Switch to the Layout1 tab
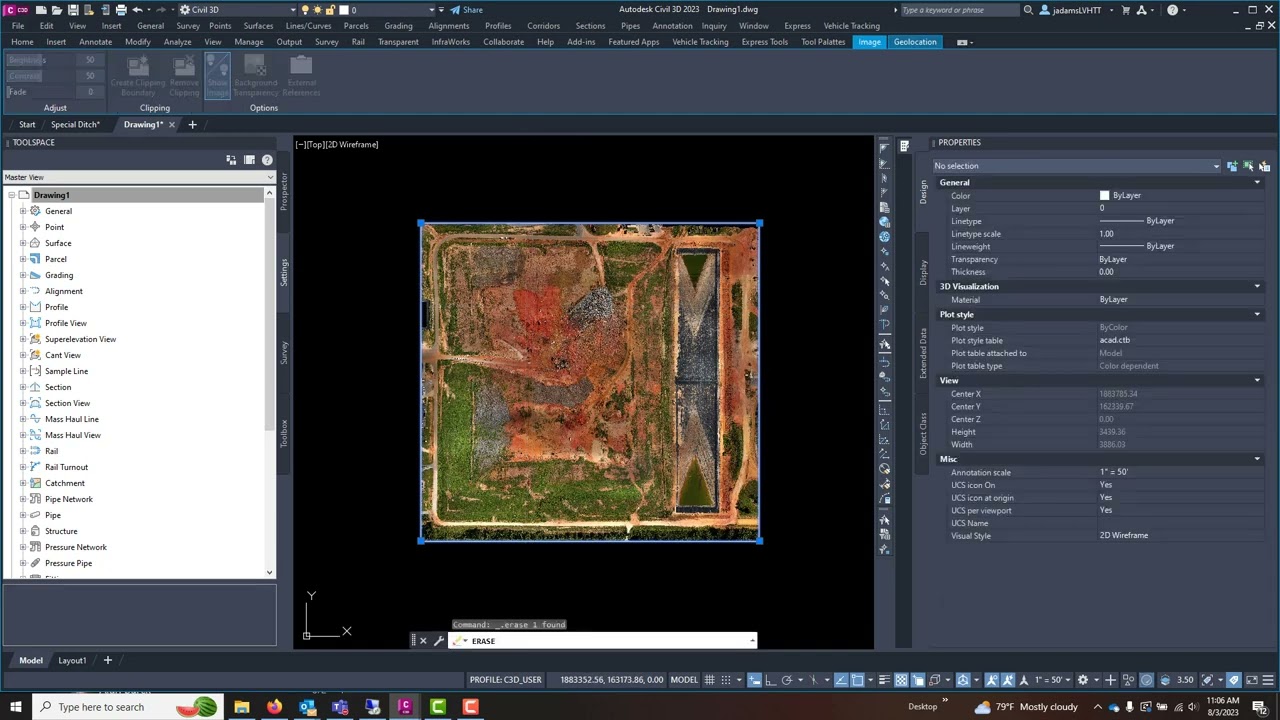The height and width of the screenshot is (720, 1280). (72, 660)
